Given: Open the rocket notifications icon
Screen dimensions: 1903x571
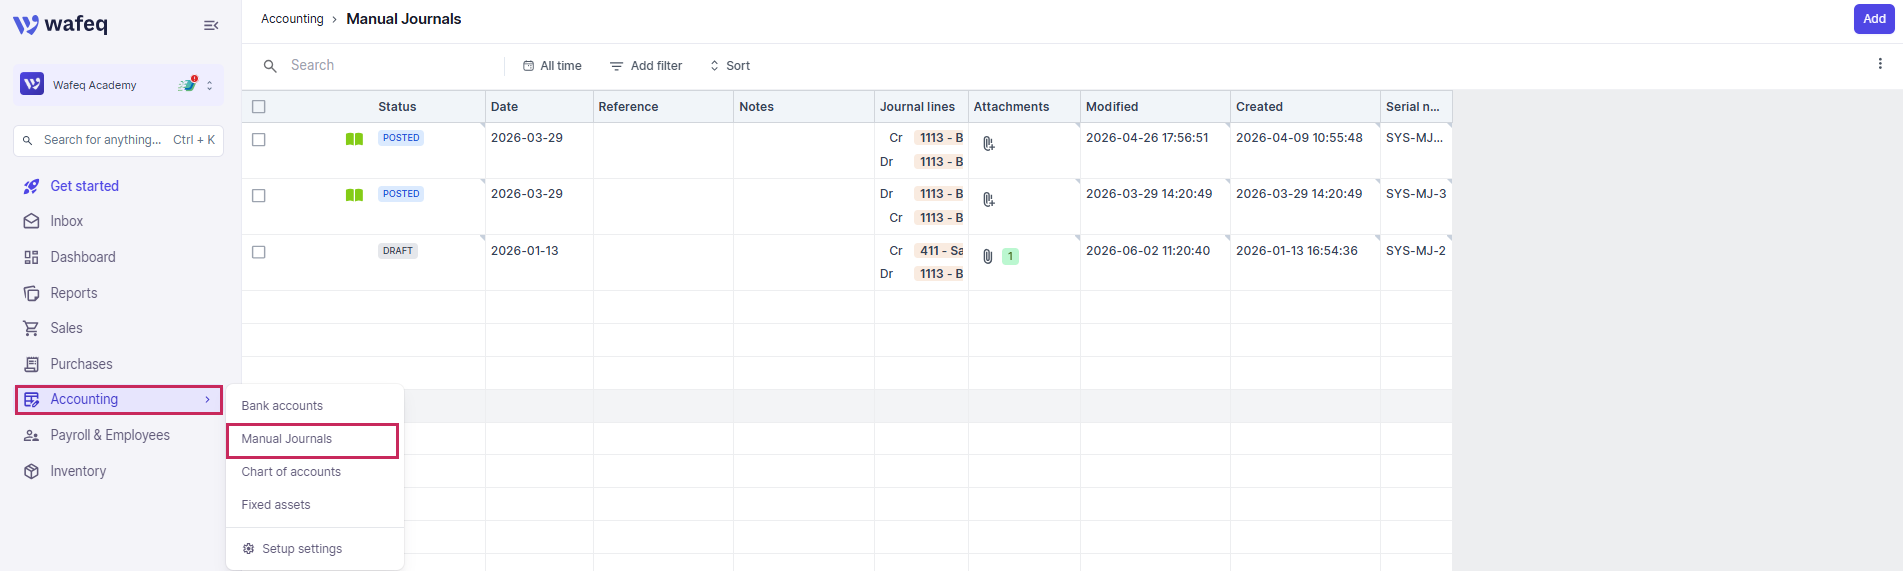Looking at the screenshot, I should [x=187, y=84].
